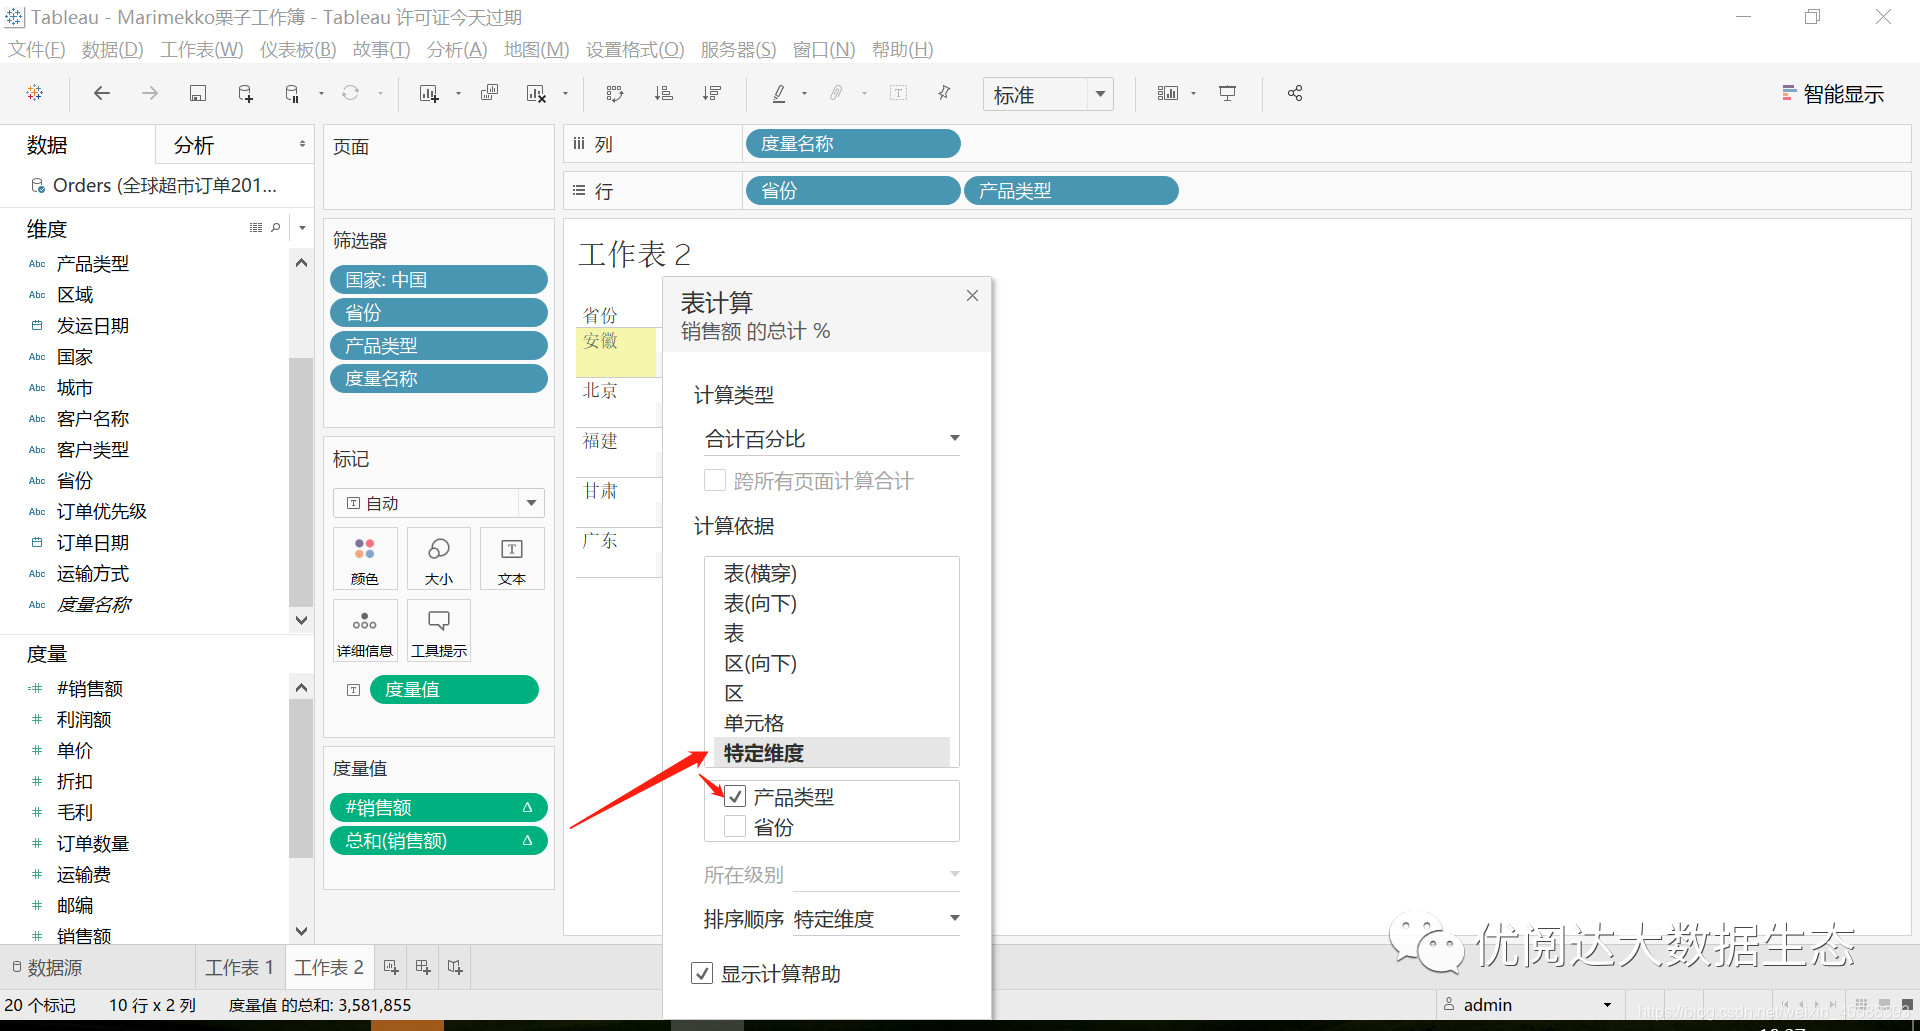Toggle the 显示计算帮助 checkbox
This screenshot has width=1920, height=1031.
(702, 973)
